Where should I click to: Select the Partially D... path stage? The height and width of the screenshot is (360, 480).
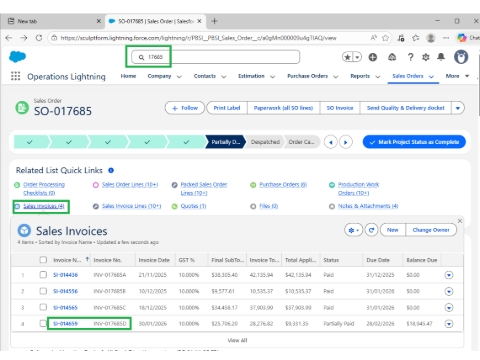[x=225, y=142]
